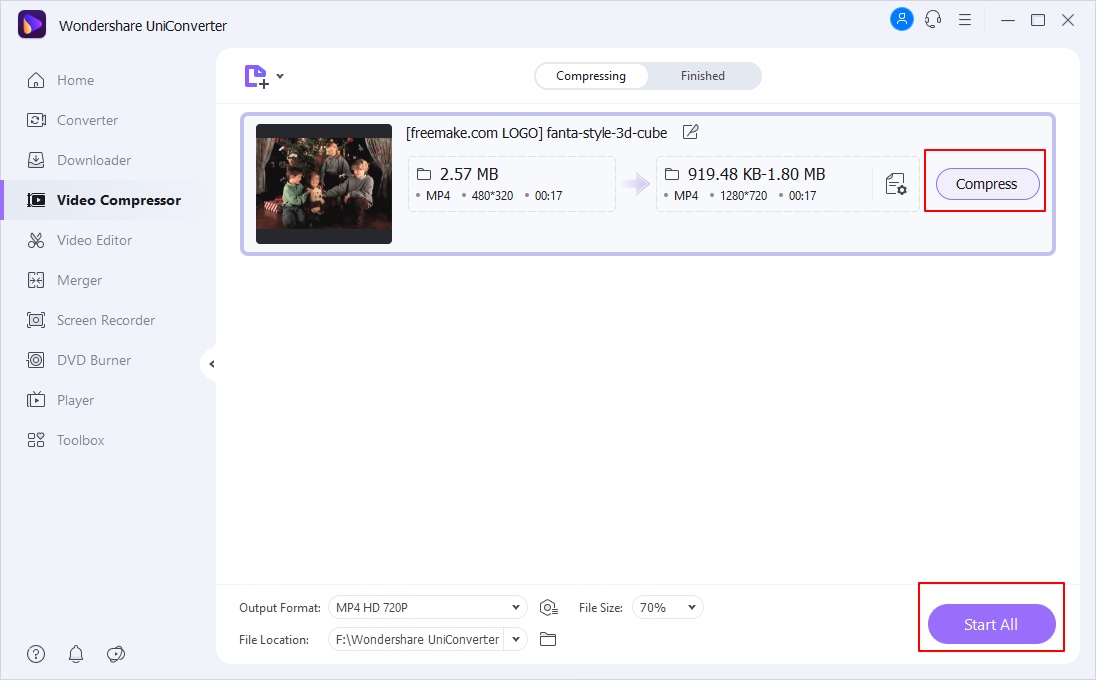Click the source resolution 480*320 text
Viewport: 1096px width, 680px height.
pos(492,196)
